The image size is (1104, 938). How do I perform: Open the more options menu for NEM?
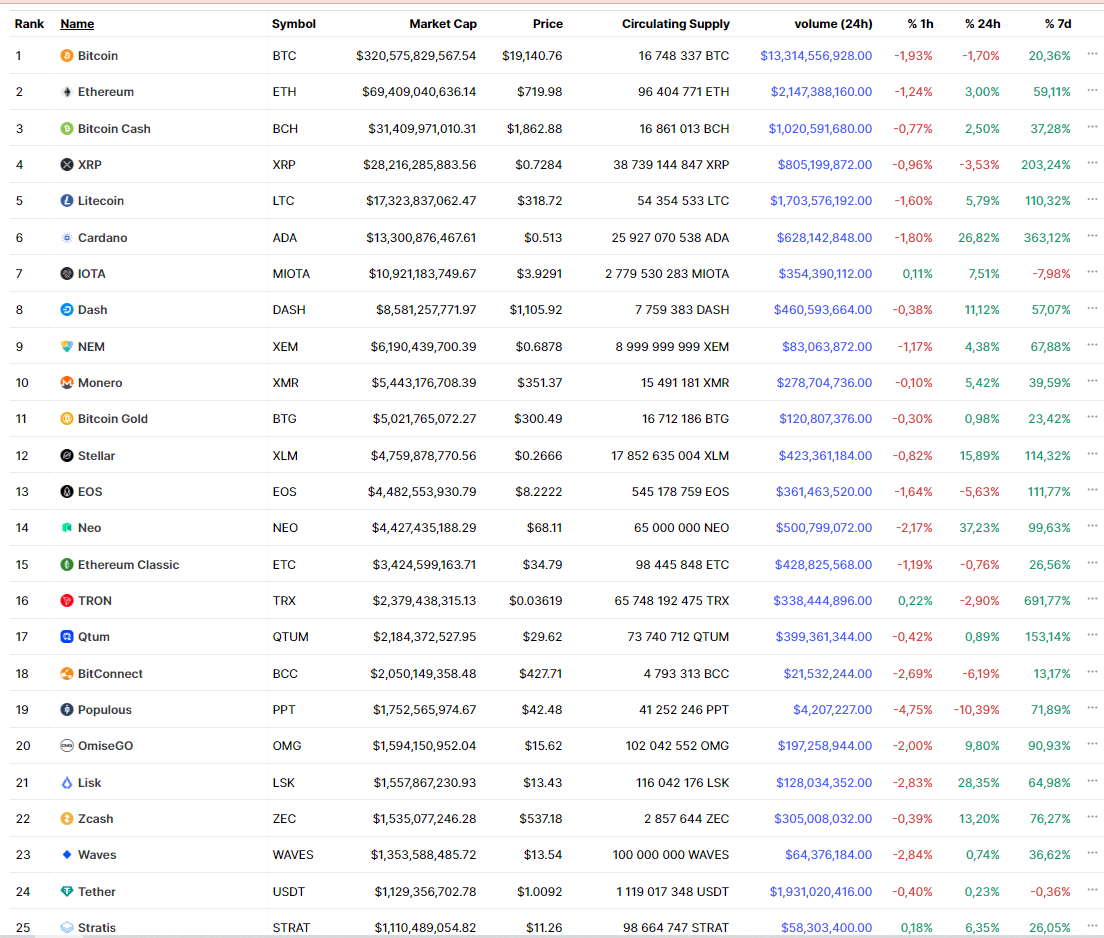tap(1092, 346)
